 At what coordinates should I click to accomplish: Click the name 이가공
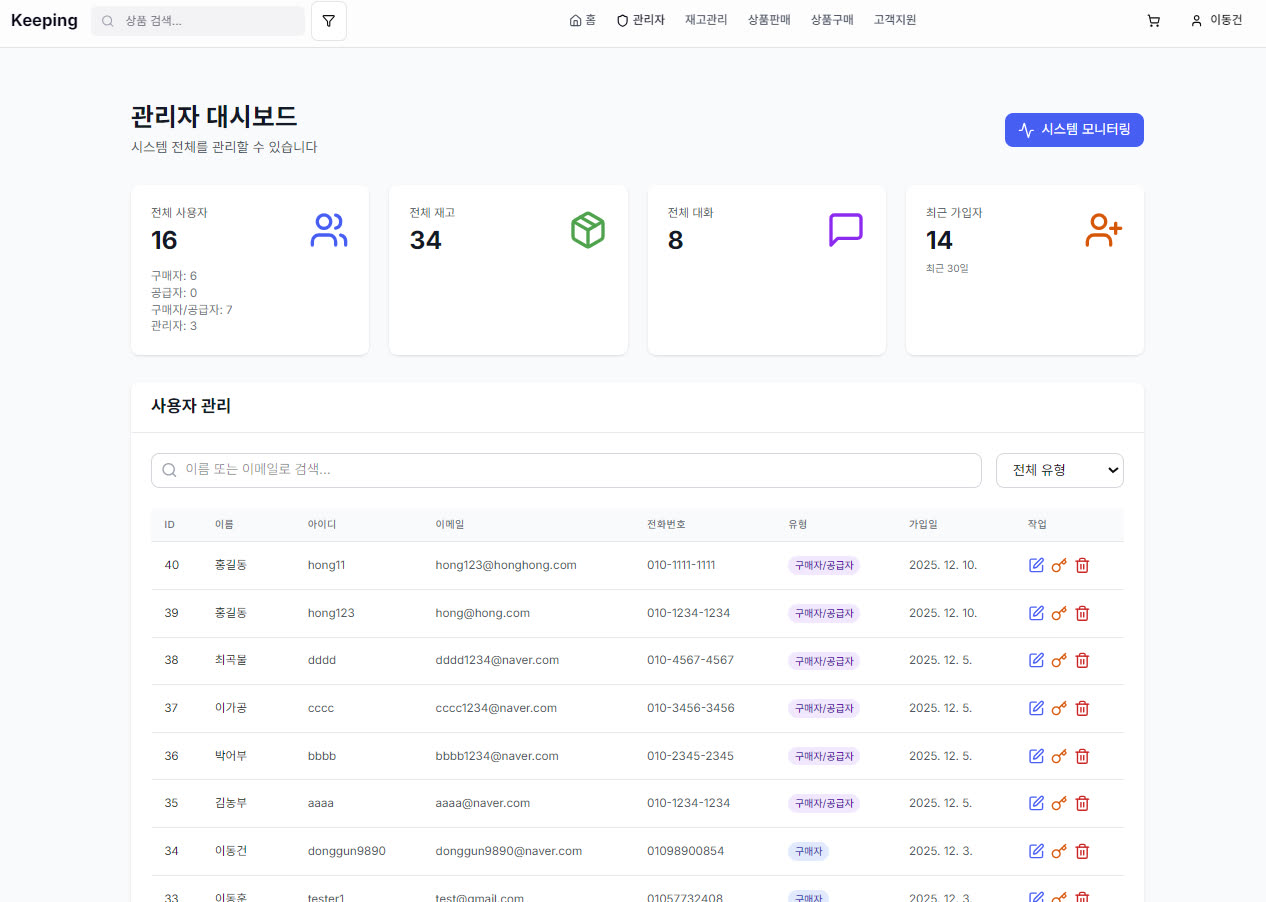click(231, 708)
